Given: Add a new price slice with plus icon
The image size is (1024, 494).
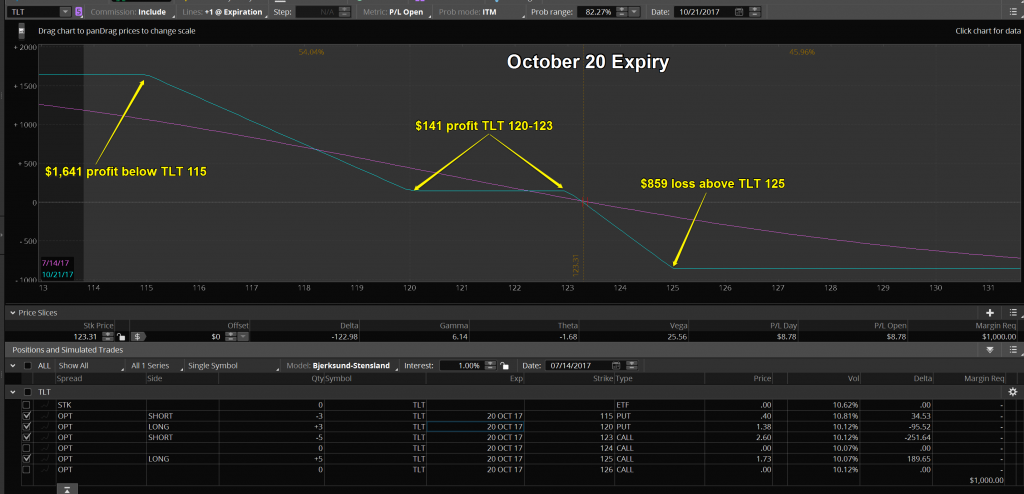Looking at the screenshot, I should [x=990, y=313].
